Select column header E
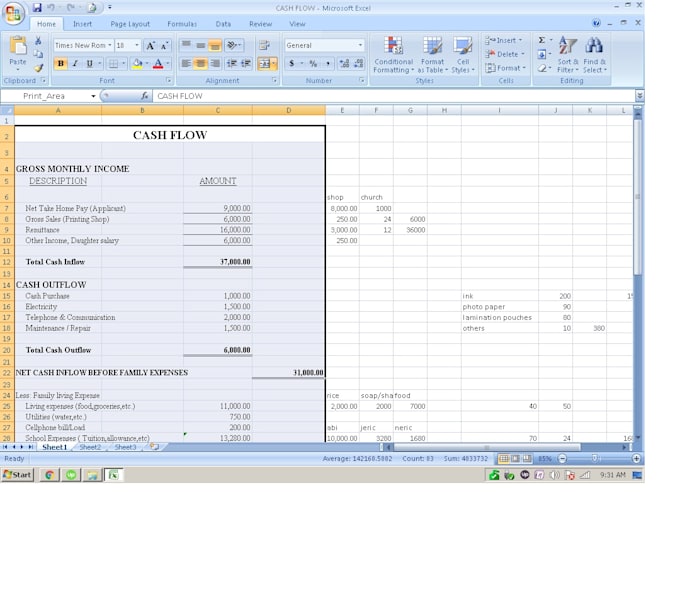The height and width of the screenshot is (604, 680). click(342, 111)
